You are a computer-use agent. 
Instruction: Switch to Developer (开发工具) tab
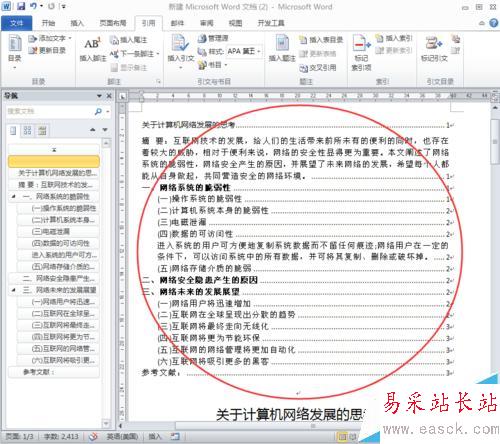[x=271, y=23]
